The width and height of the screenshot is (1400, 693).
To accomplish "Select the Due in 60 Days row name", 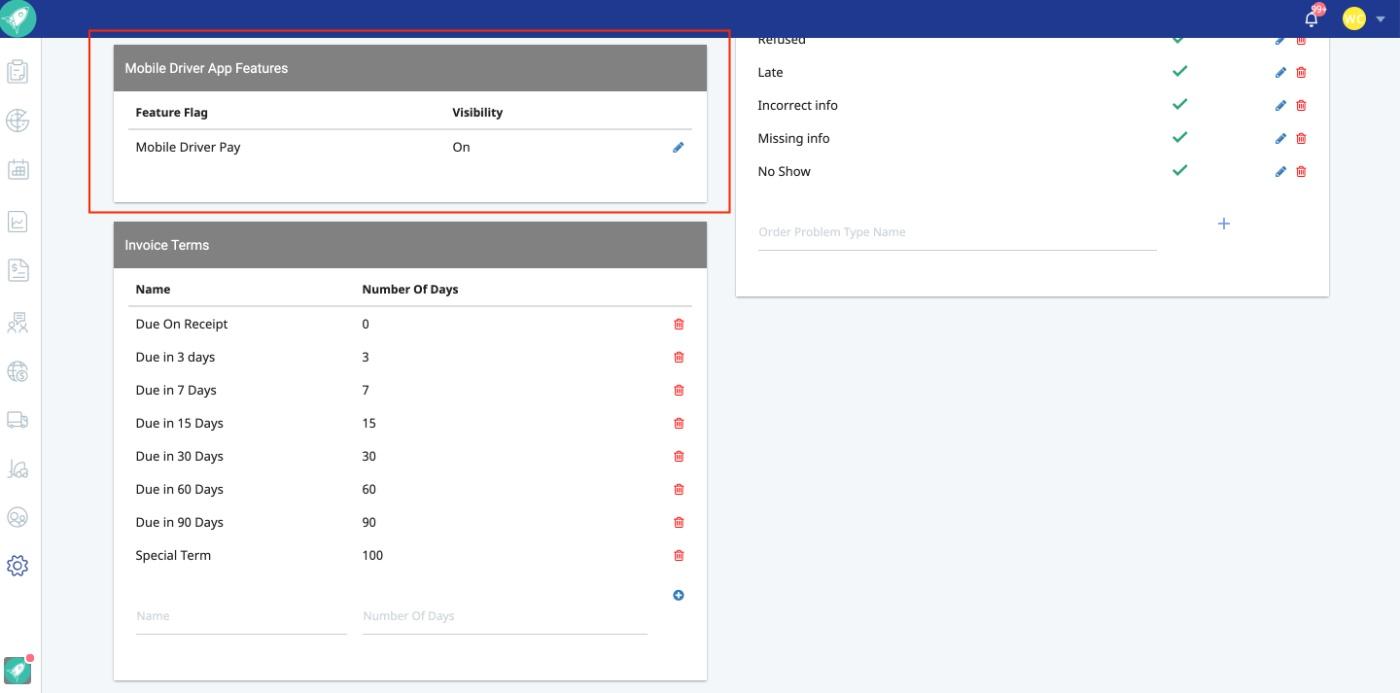I will pyautogui.click(x=179, y=489).
